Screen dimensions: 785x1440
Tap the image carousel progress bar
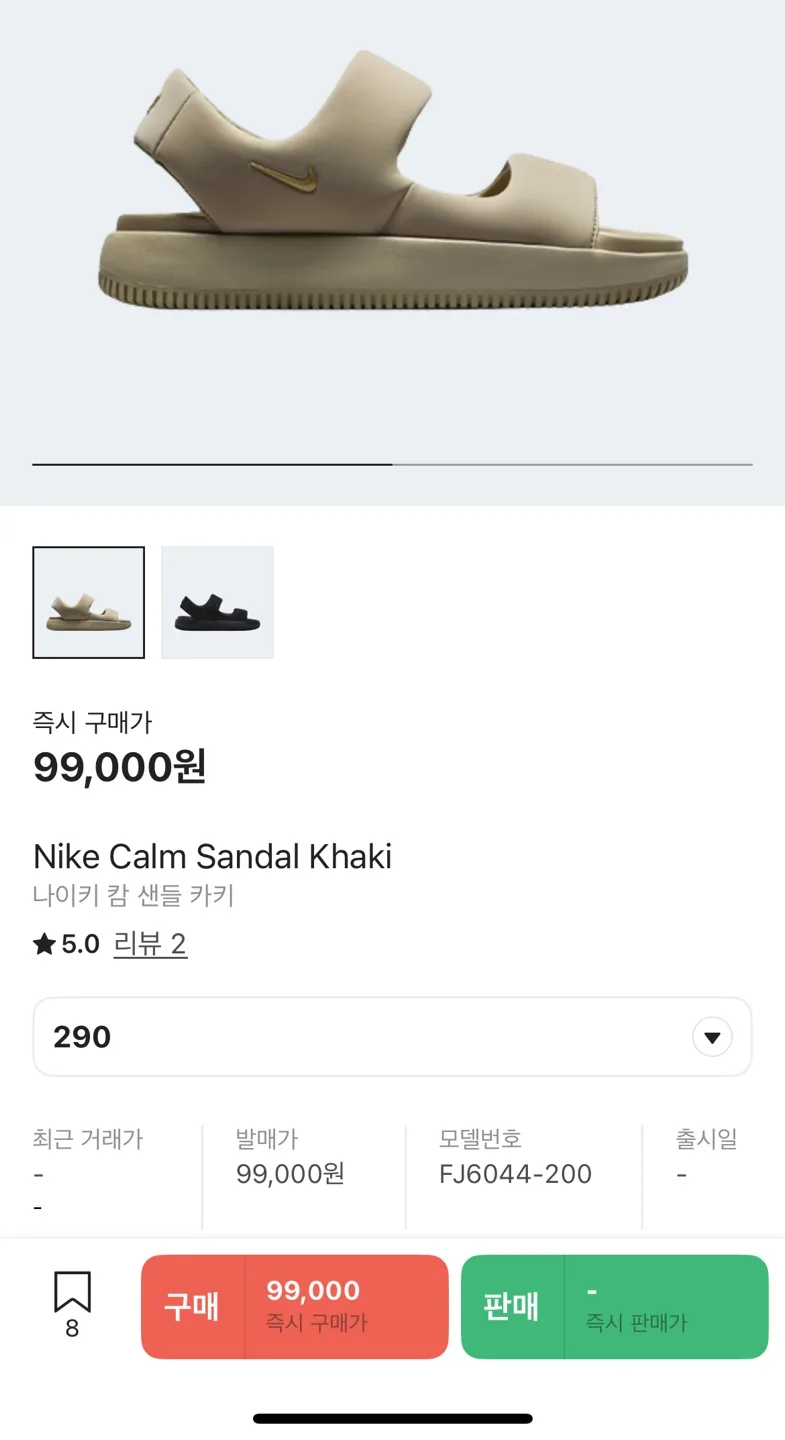pyautogui.click(x=392, y=464)
